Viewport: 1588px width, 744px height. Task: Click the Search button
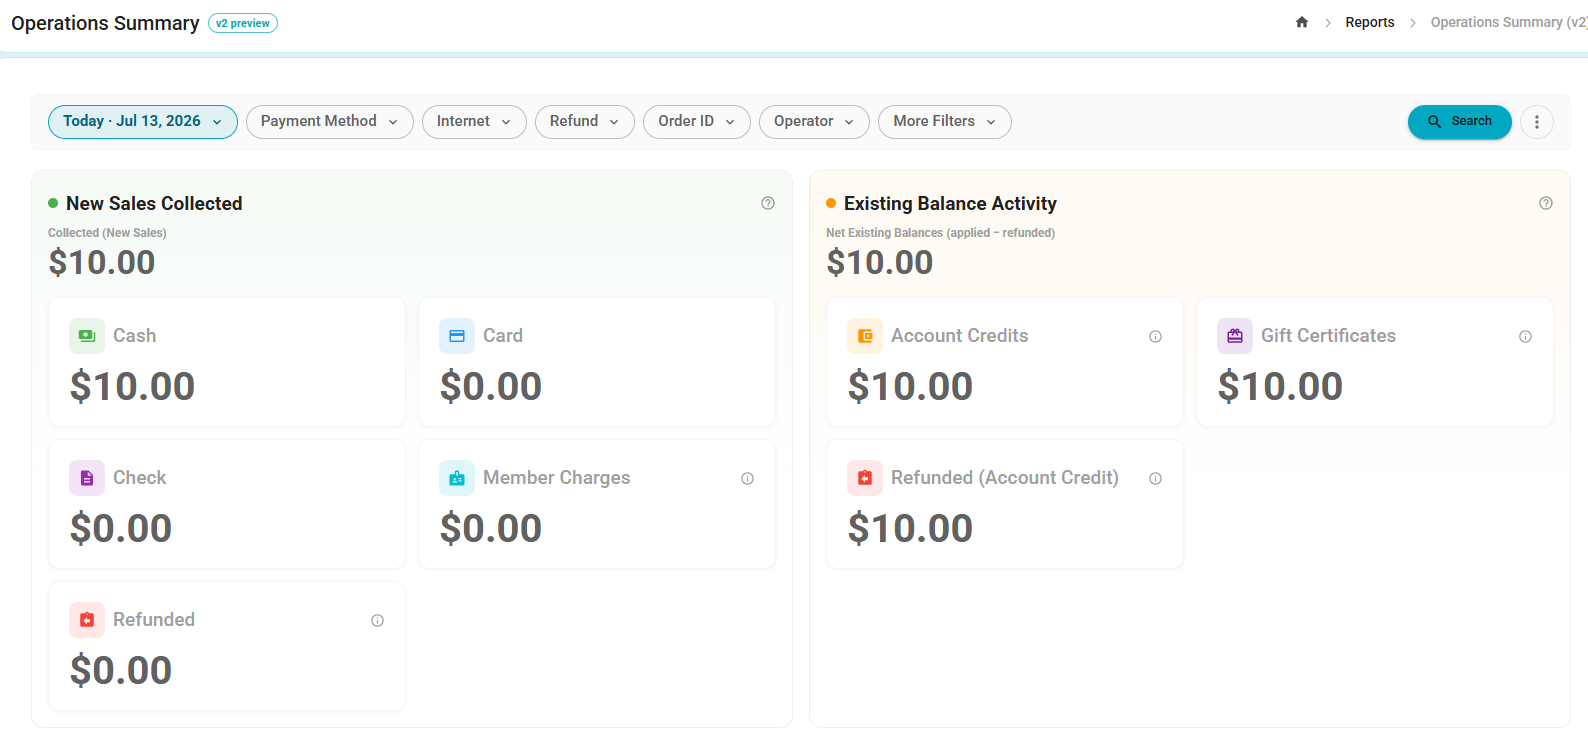(x=1460, y=122)
